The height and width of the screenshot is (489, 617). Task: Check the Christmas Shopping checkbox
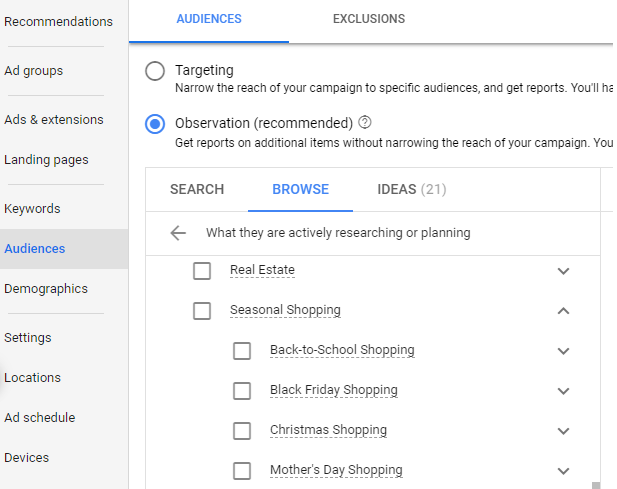coord(242,431)
